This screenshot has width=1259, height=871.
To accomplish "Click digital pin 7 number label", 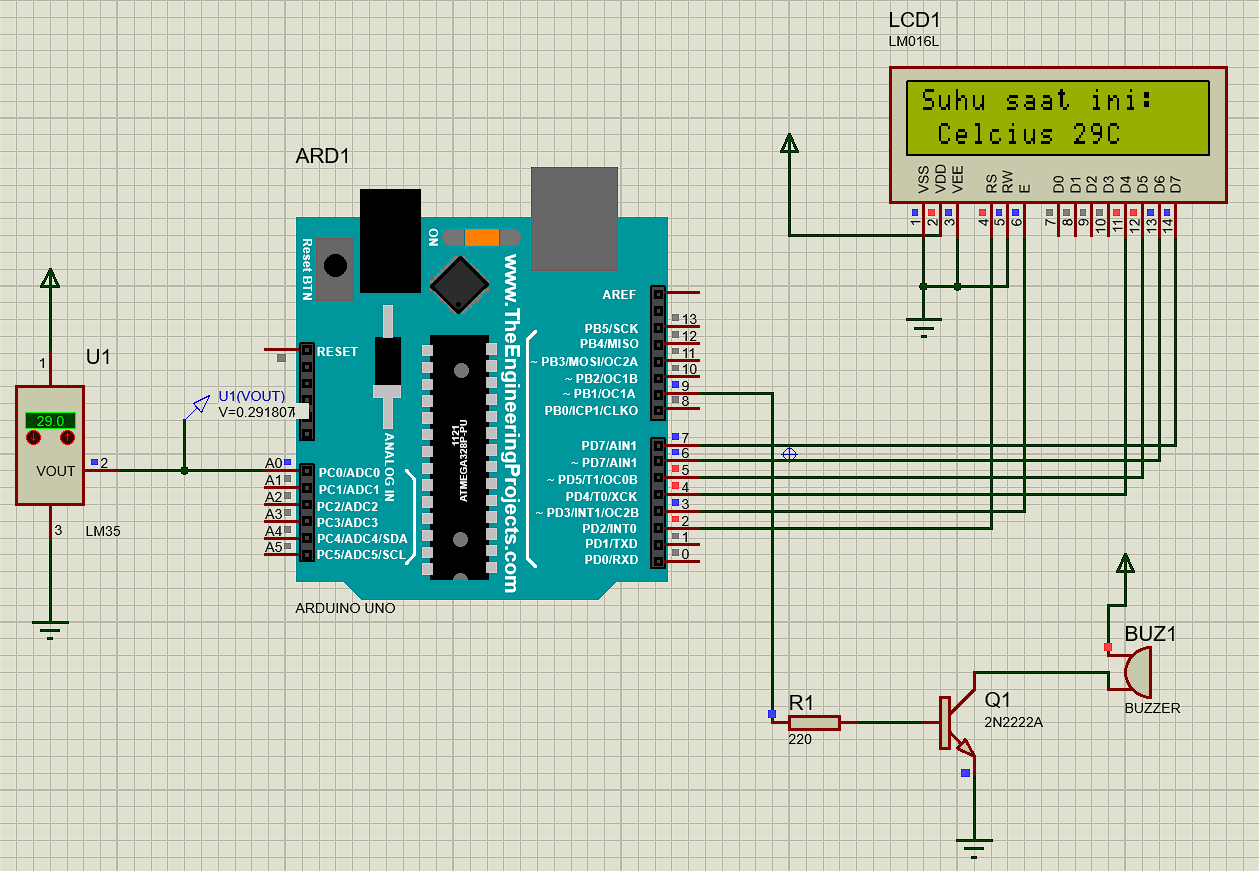I will (x=685, y=439).
